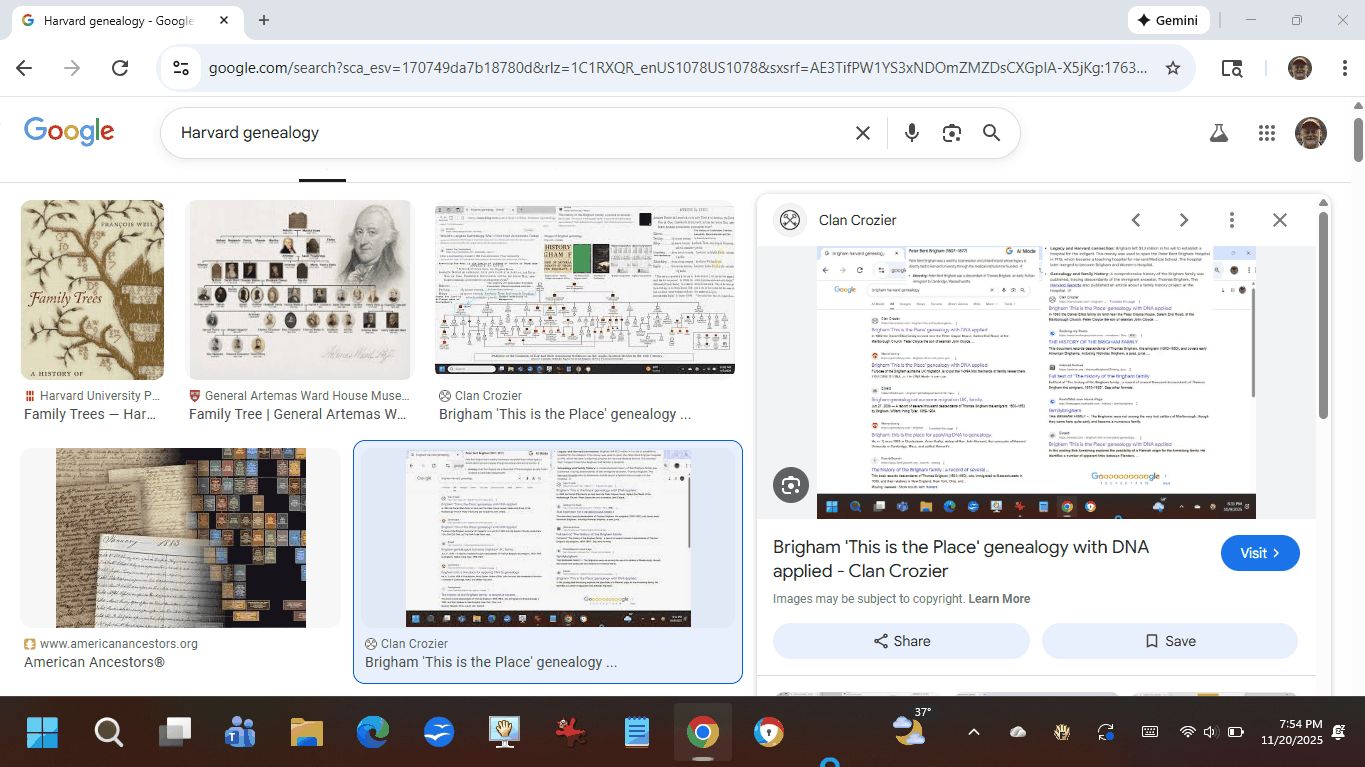The width and height of the screenshot is (1365, 767).
Task: Open the Google apps grid
Action: (1266, 133)
